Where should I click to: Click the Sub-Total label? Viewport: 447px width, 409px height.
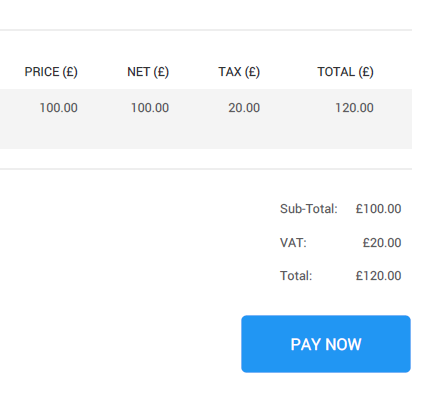pyautogui.click(x=309, y=209)
